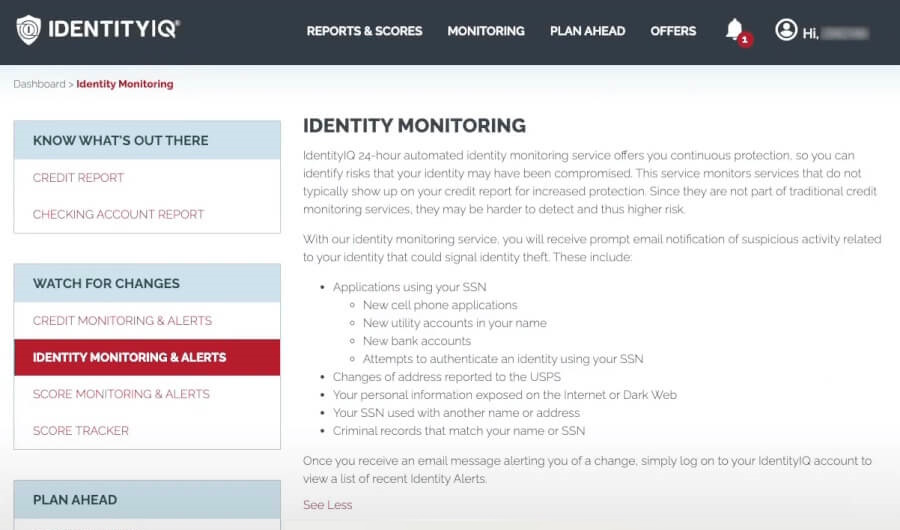
Task: Click the IDENTITYIQ wordmark text
Action: click(x=114, y=29)
